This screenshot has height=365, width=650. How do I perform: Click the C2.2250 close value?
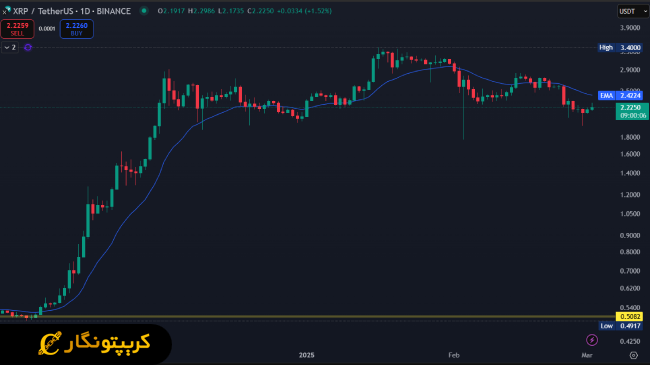click(x=261, y=11)
